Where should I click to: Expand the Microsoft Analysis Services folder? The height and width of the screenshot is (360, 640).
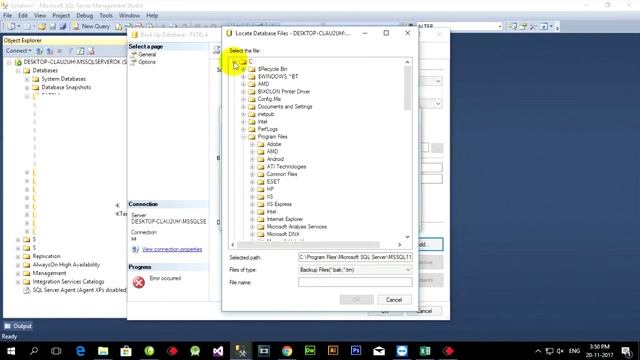(252, 227)
